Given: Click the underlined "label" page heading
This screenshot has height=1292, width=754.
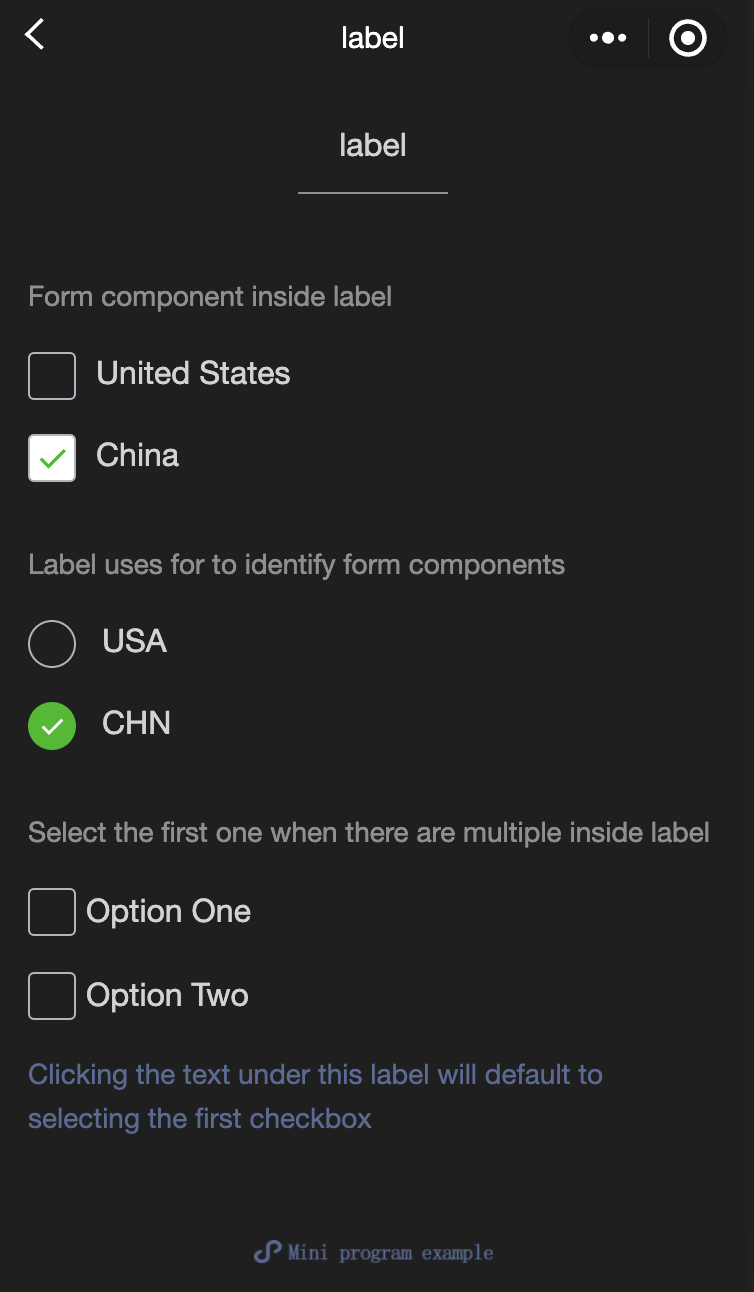Looking at the screenshot, I should tap(373, 146).
